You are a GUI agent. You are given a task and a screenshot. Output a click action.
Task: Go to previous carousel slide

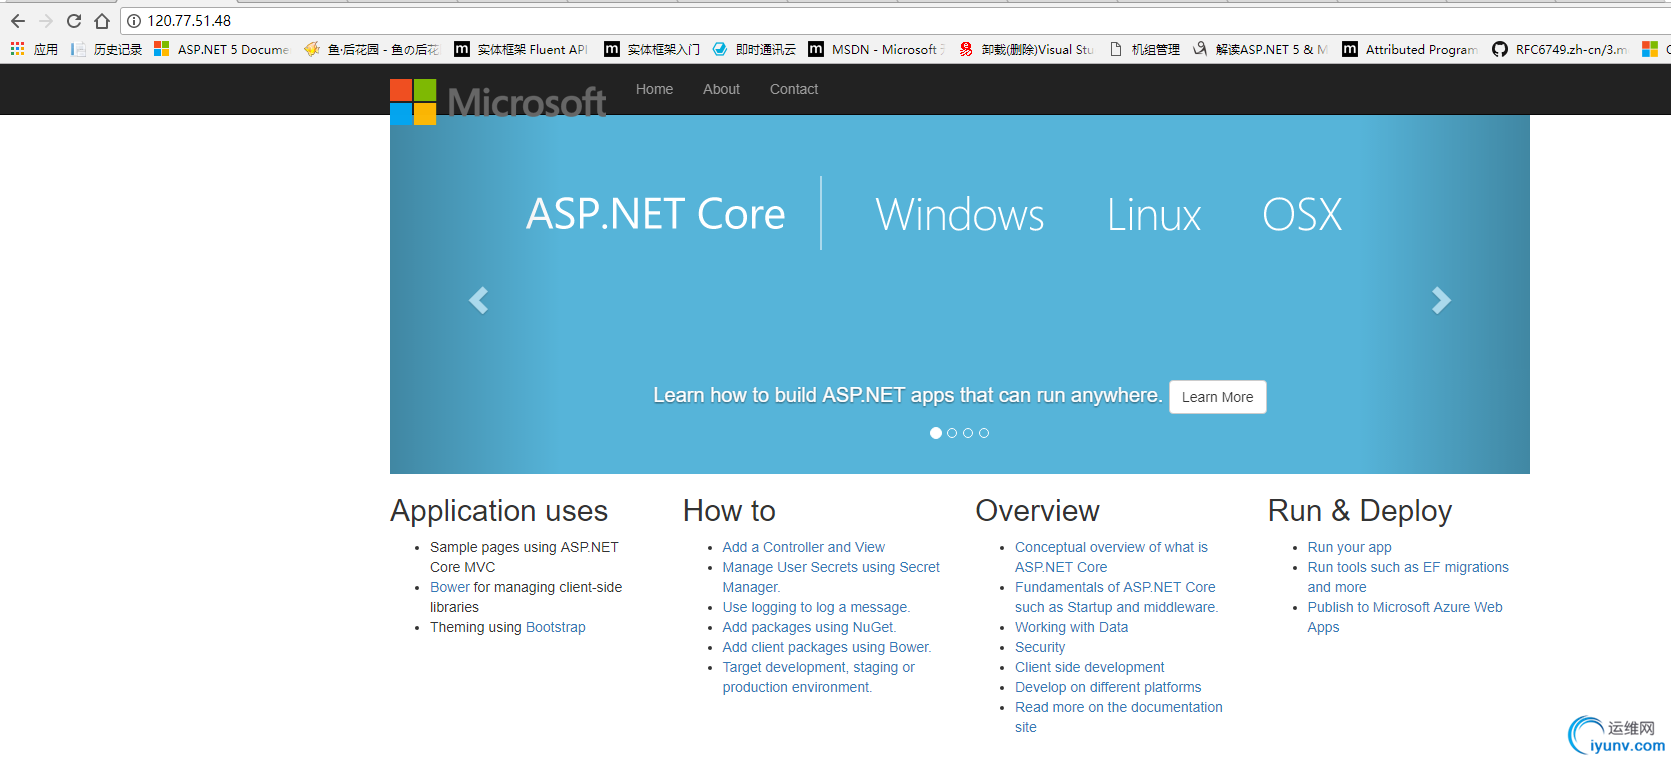479,300
